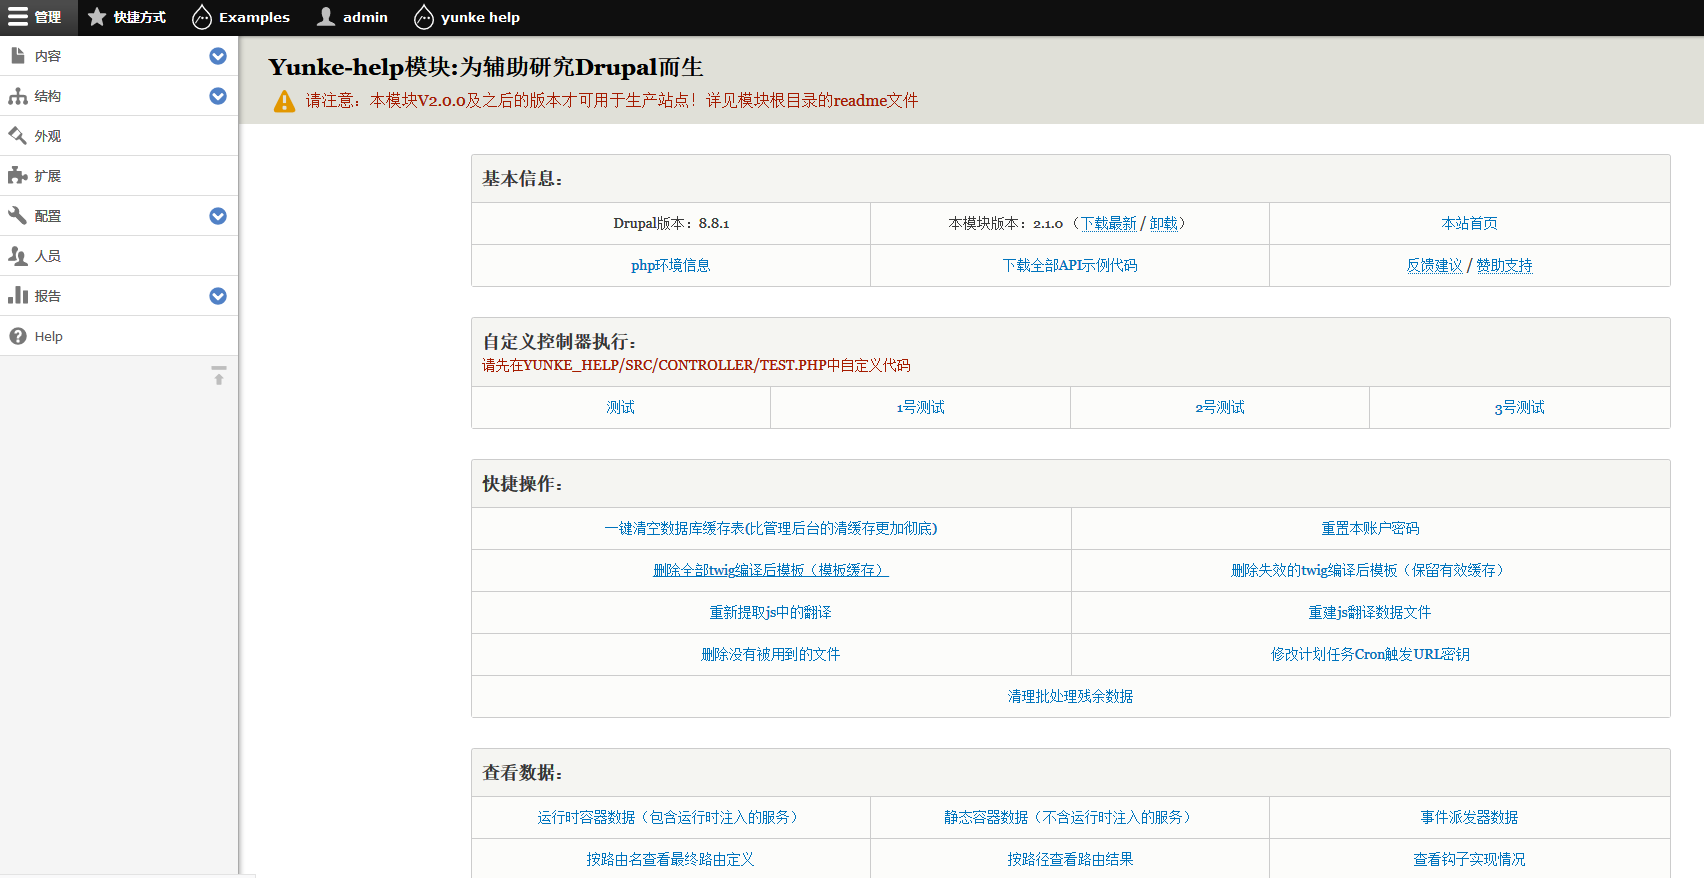Image resolution: width=1704 pixels, height=878 pixels.
Task: Run the 测试 controller link
Action: 620,407
